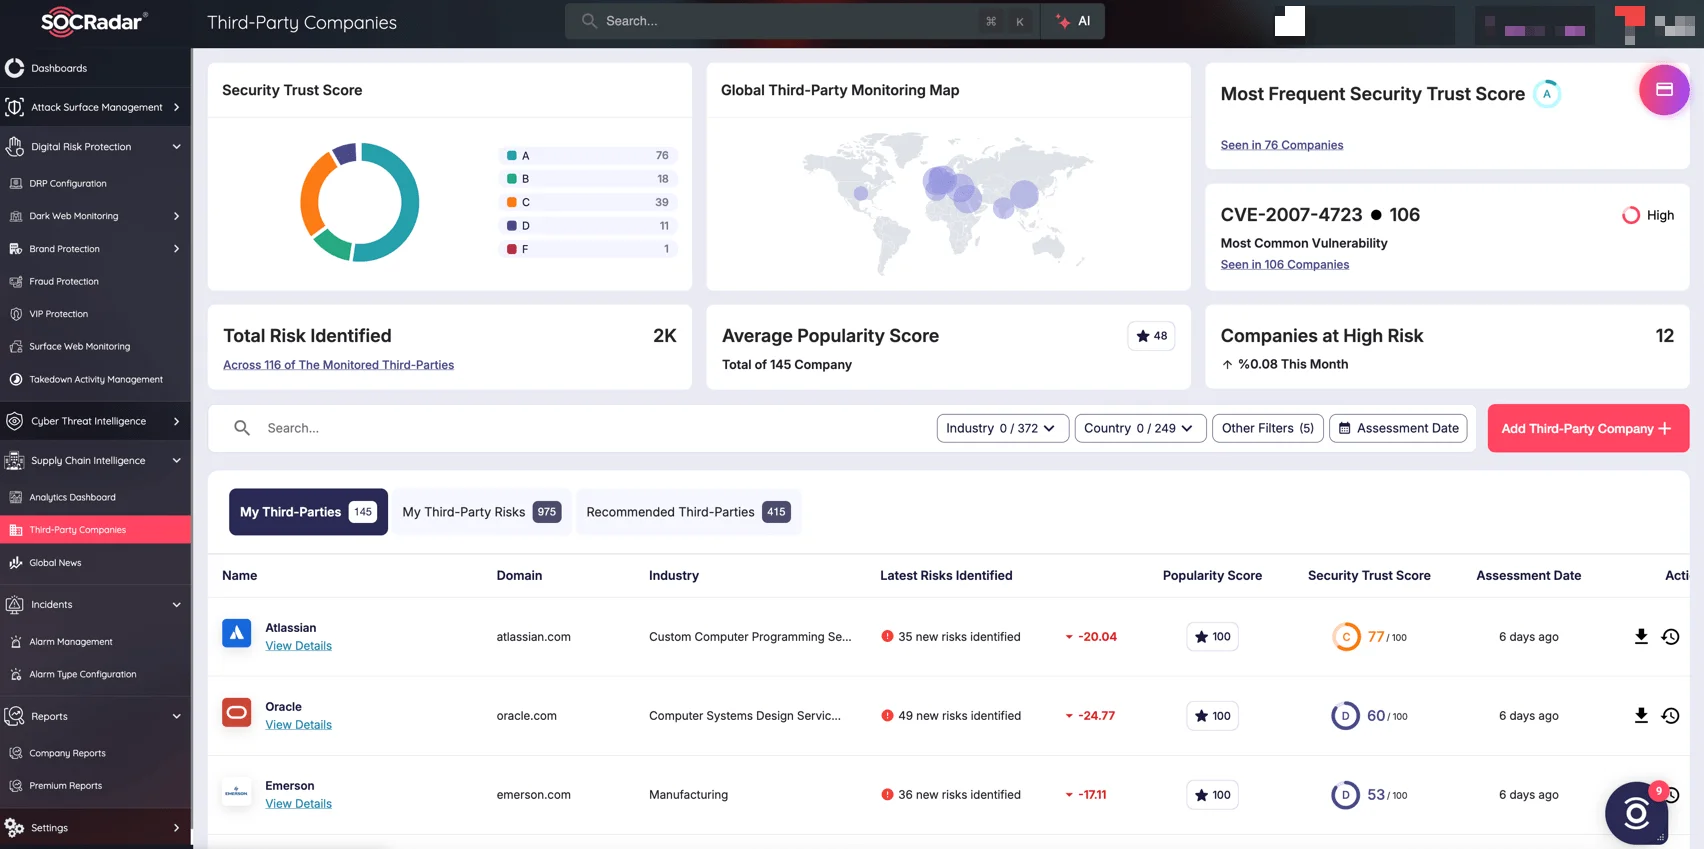Open assessment history for Atlassian
1704x849 pixels.
(1670, 636)
